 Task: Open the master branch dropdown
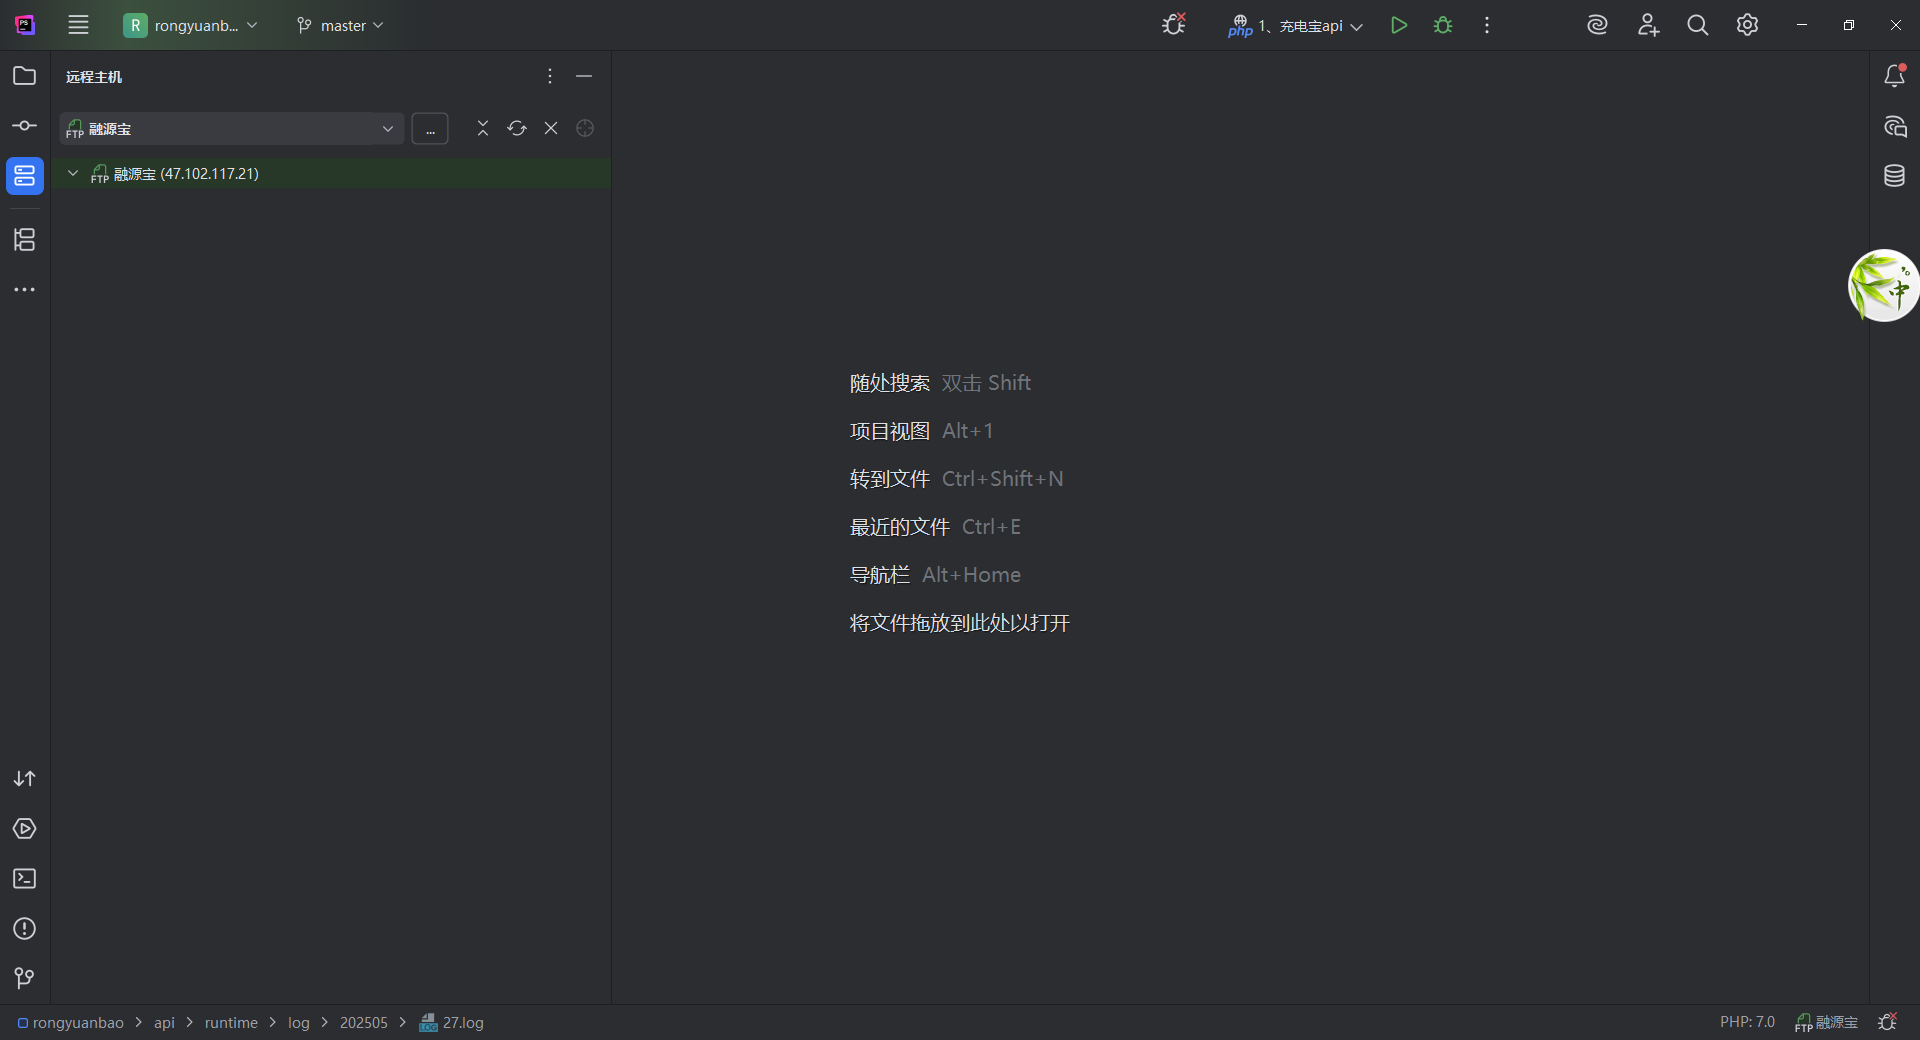(x=341, y=26)
